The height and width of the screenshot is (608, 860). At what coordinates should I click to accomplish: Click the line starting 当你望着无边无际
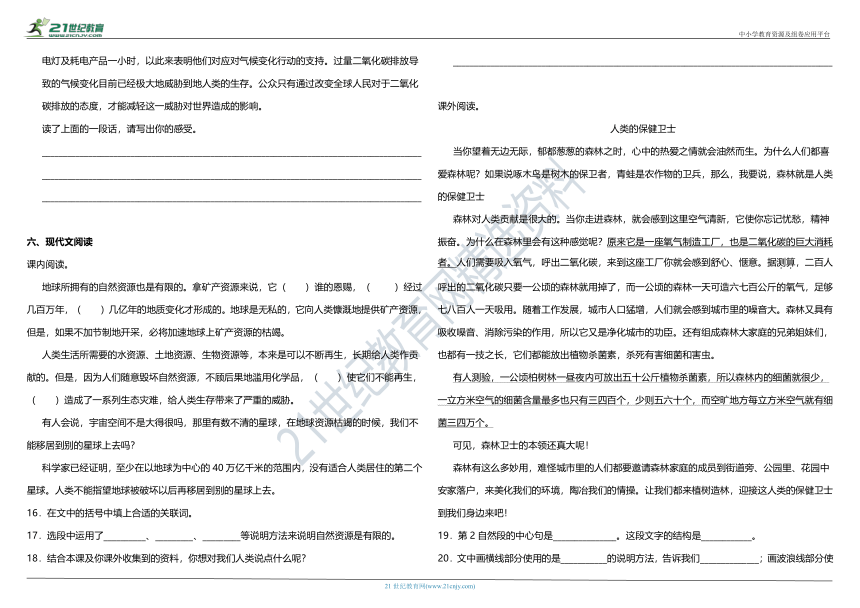(x=642, y=151)
